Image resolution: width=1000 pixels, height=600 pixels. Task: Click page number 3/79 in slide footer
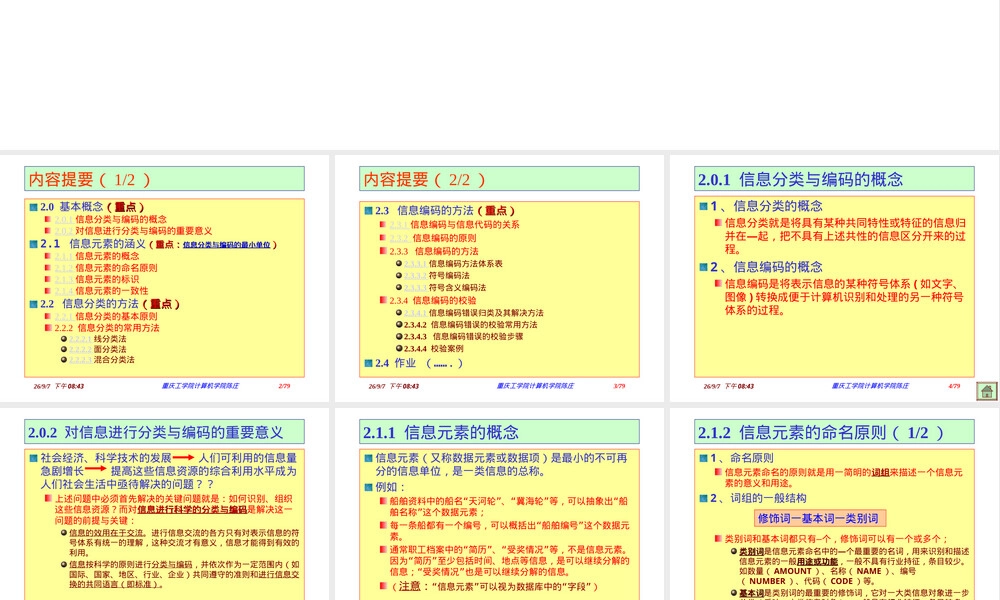[x=619, y=386]
